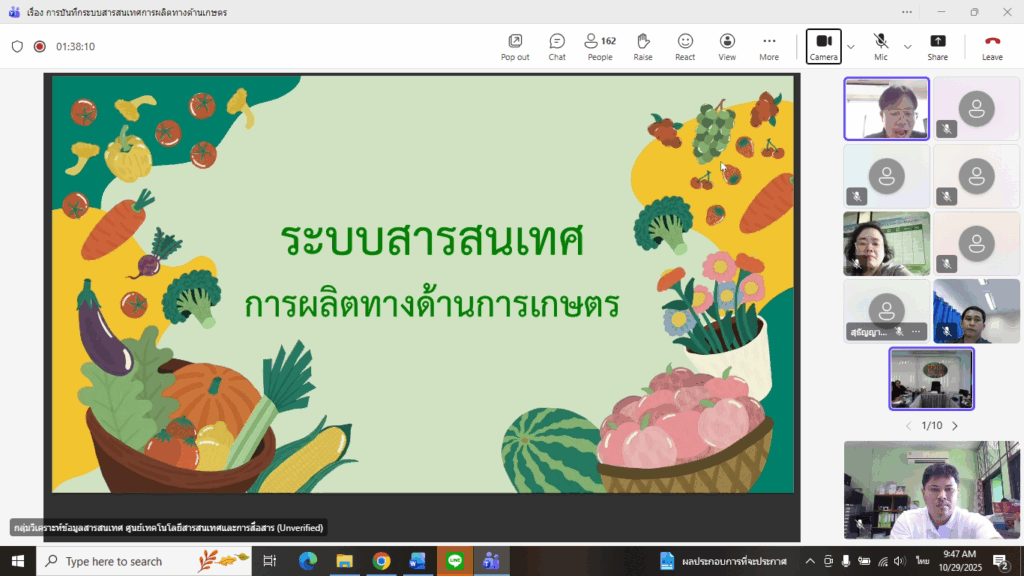
Task: Open participant tile's three-dot options
Action: 916,331
